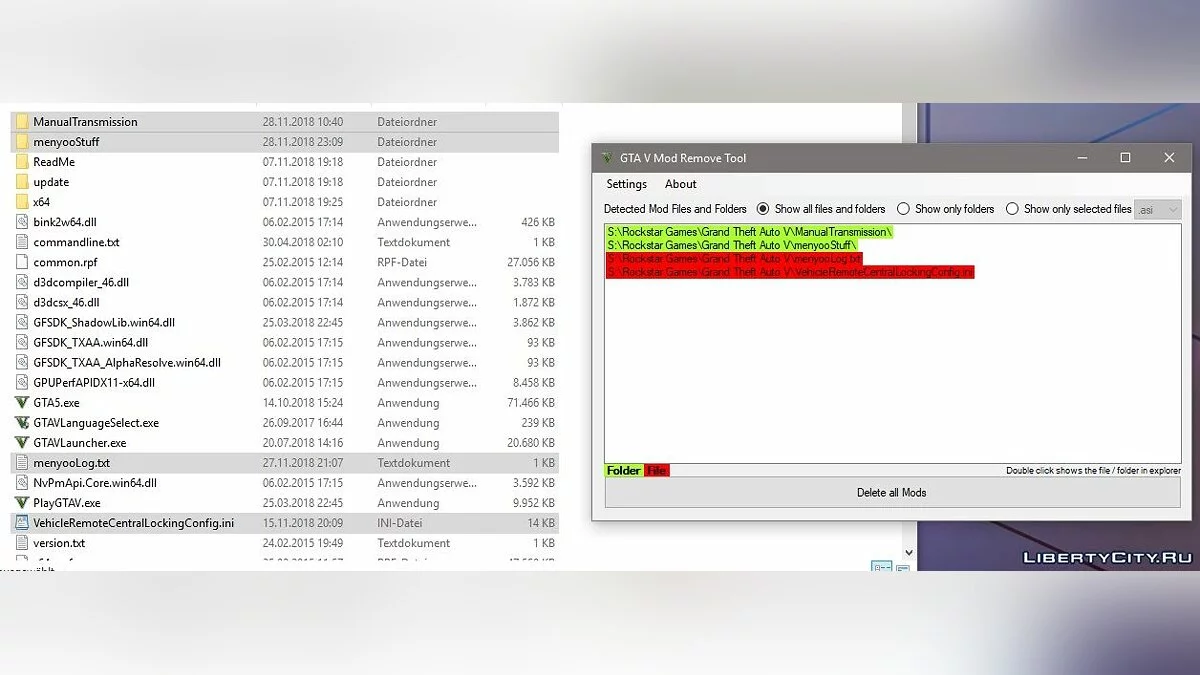Click the GTA5.exe application icon

click(22, 403)
